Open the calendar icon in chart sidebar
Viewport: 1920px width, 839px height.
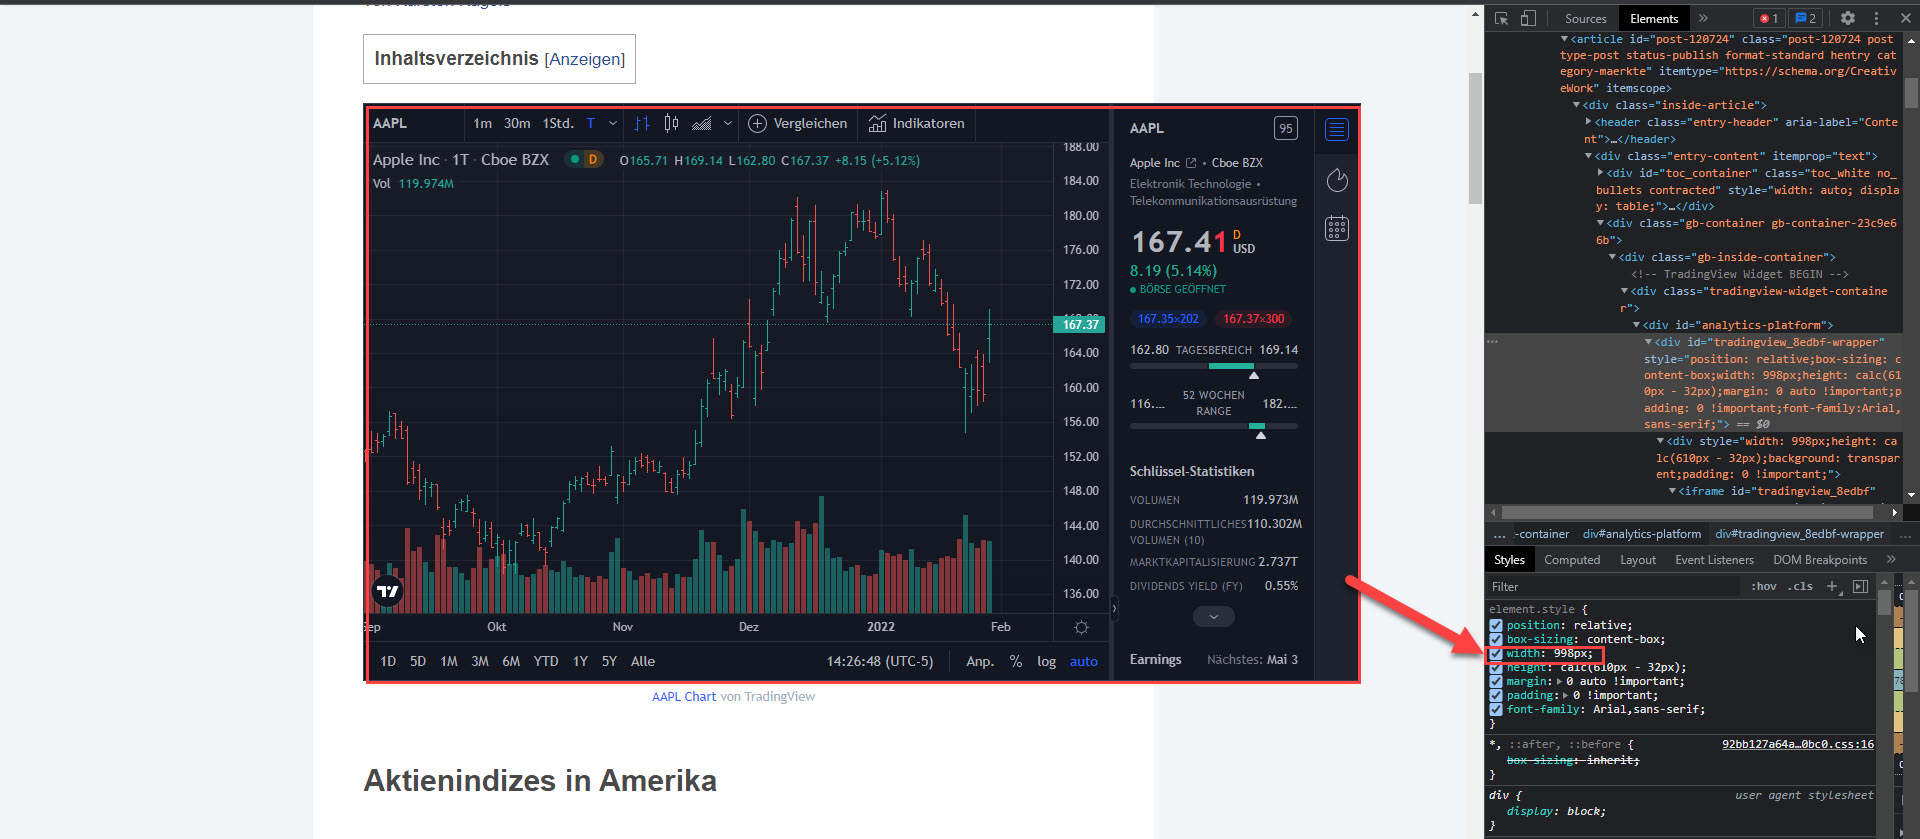(x=1337, y=228)
